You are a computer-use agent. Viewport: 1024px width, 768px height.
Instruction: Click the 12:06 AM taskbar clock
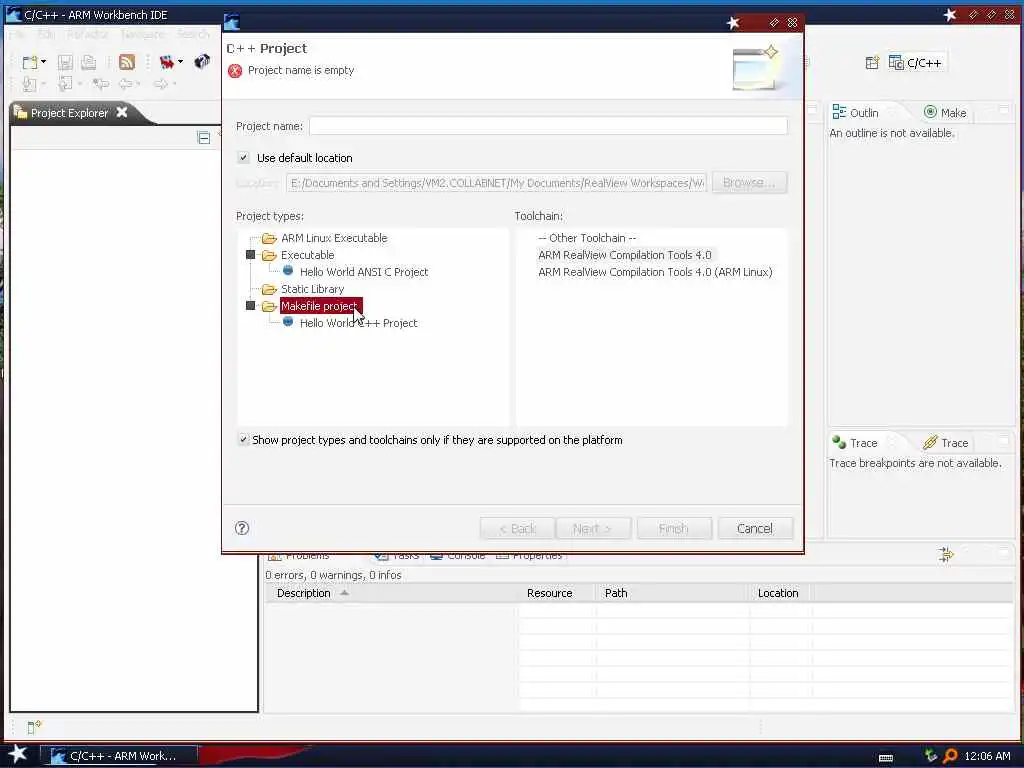(987, 756)
